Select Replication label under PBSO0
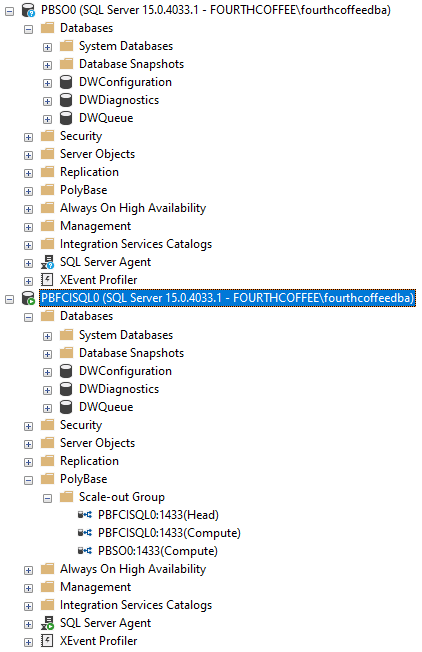 tap(89, 172)
